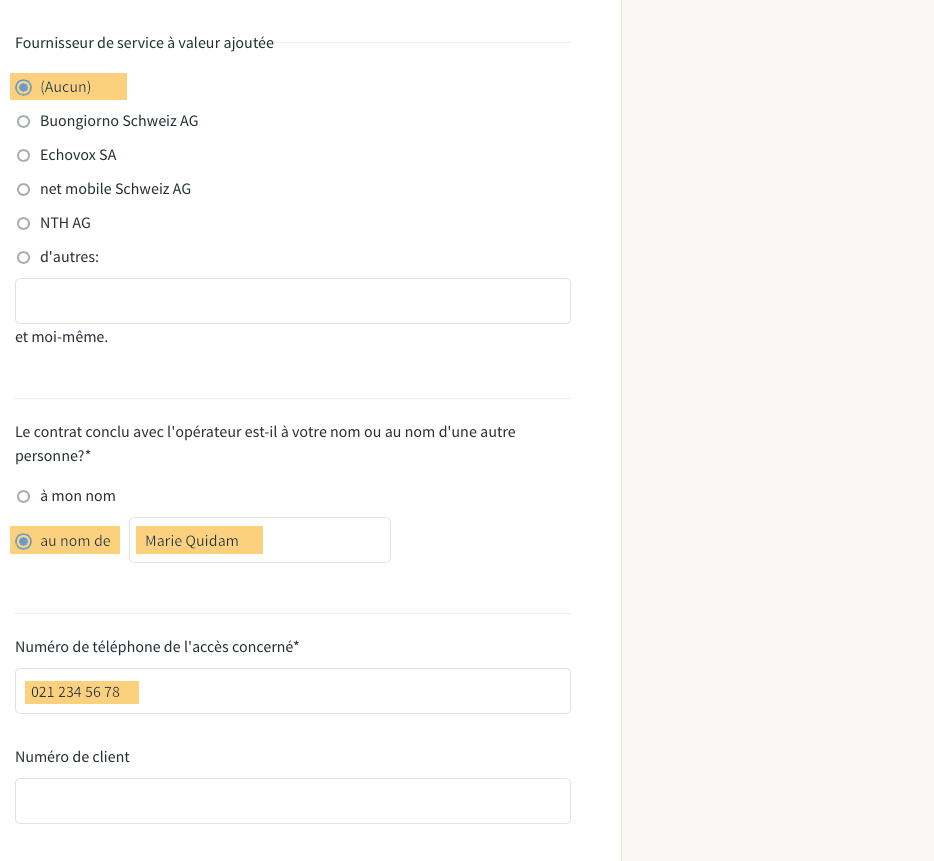Click Numéro de téléphone de l'accès concerné label
The width and height of the screenshot is (934, 861).
(x=157, y=647)
